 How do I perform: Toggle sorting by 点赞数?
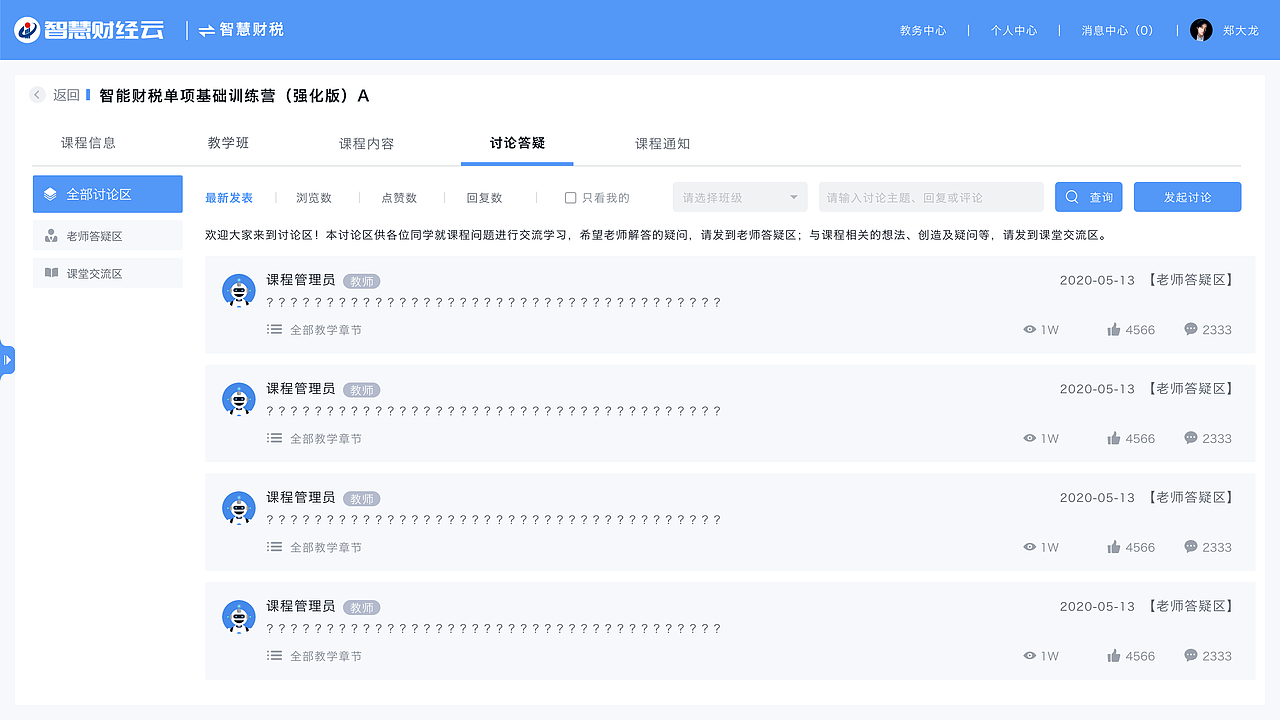[400, 197]
